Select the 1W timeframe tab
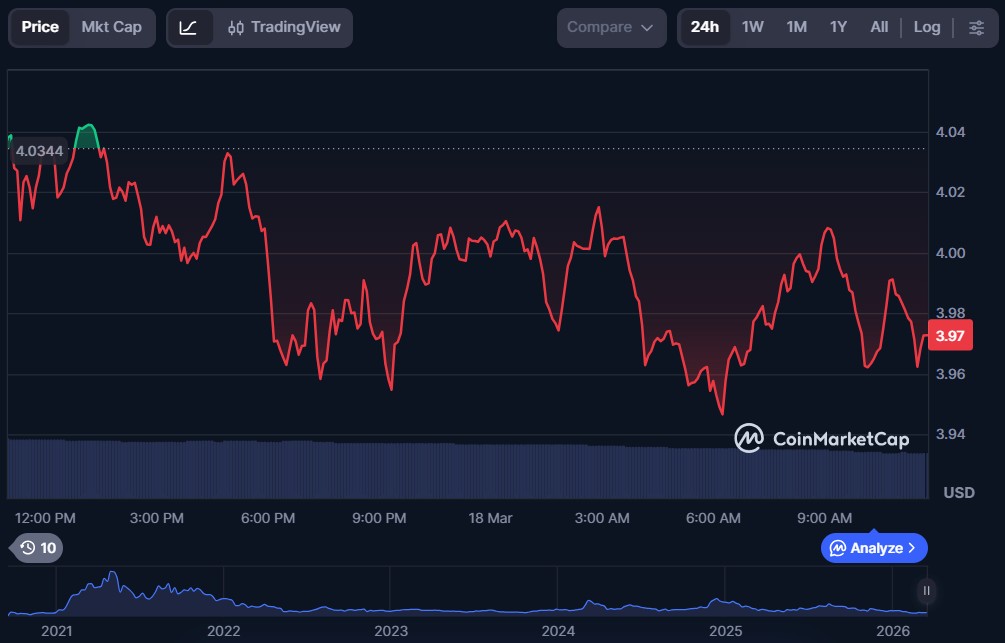 coord(753,27)
